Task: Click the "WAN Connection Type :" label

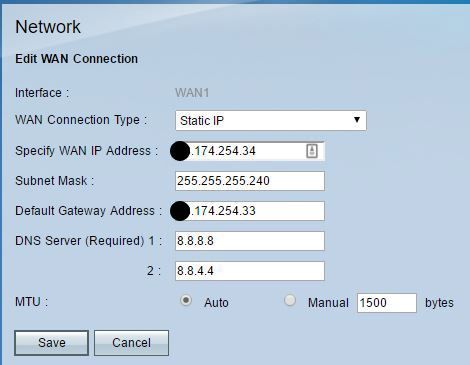Action: click(81, 120)
